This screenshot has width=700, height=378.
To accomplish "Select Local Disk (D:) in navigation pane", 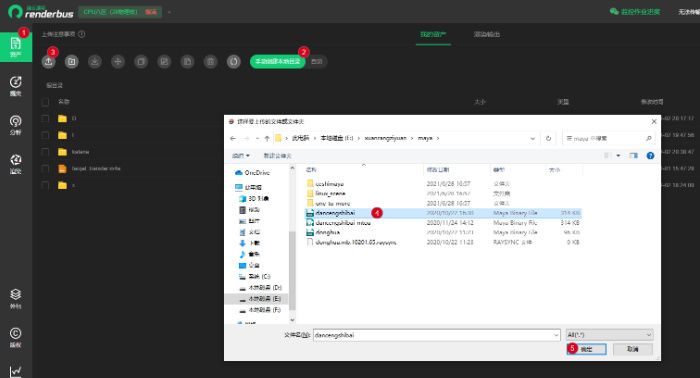I will 260,287.
